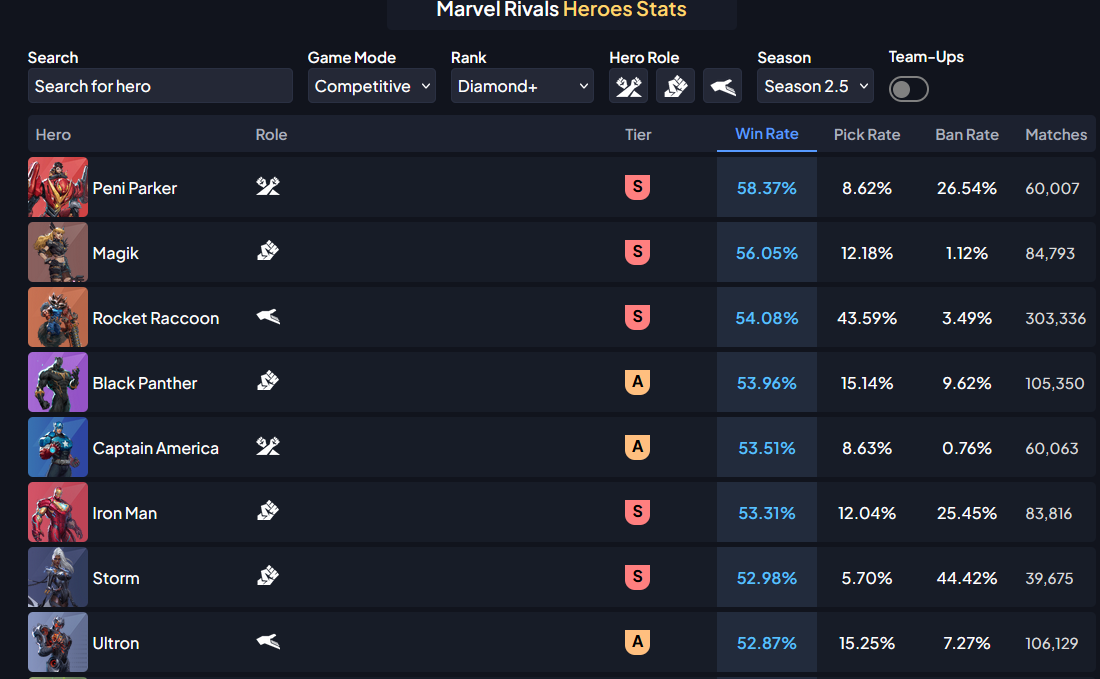Click Ultron's Strategist role icon
The height and width of the screenshot is (679, 1100).
point(268,641)
